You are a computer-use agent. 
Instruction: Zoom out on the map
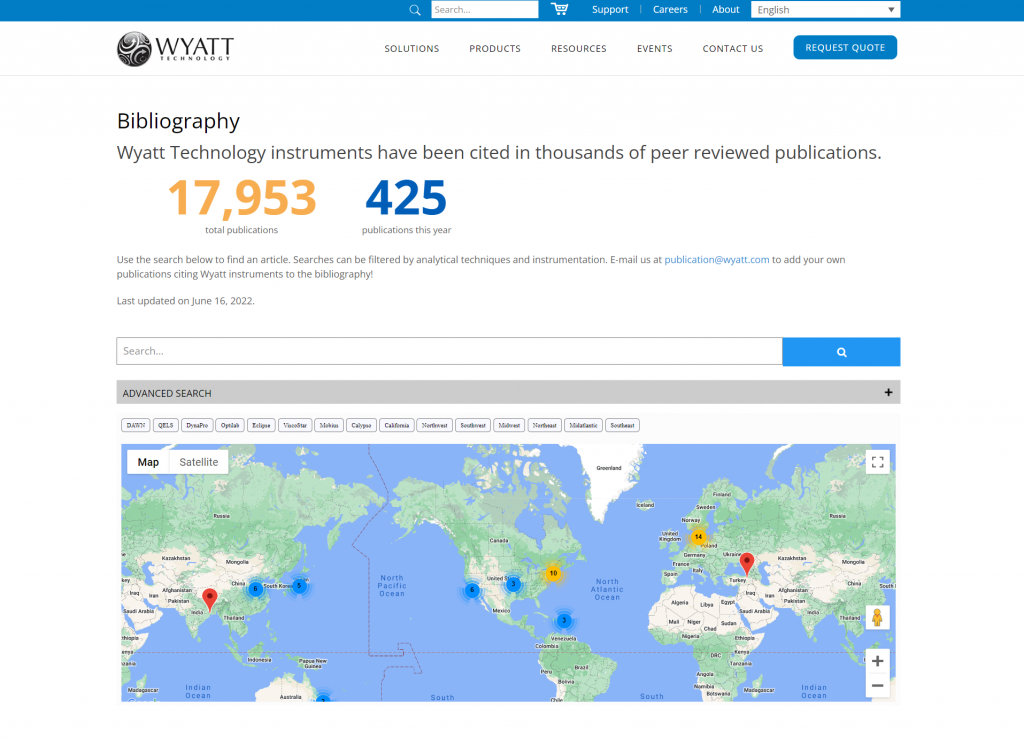877,685
